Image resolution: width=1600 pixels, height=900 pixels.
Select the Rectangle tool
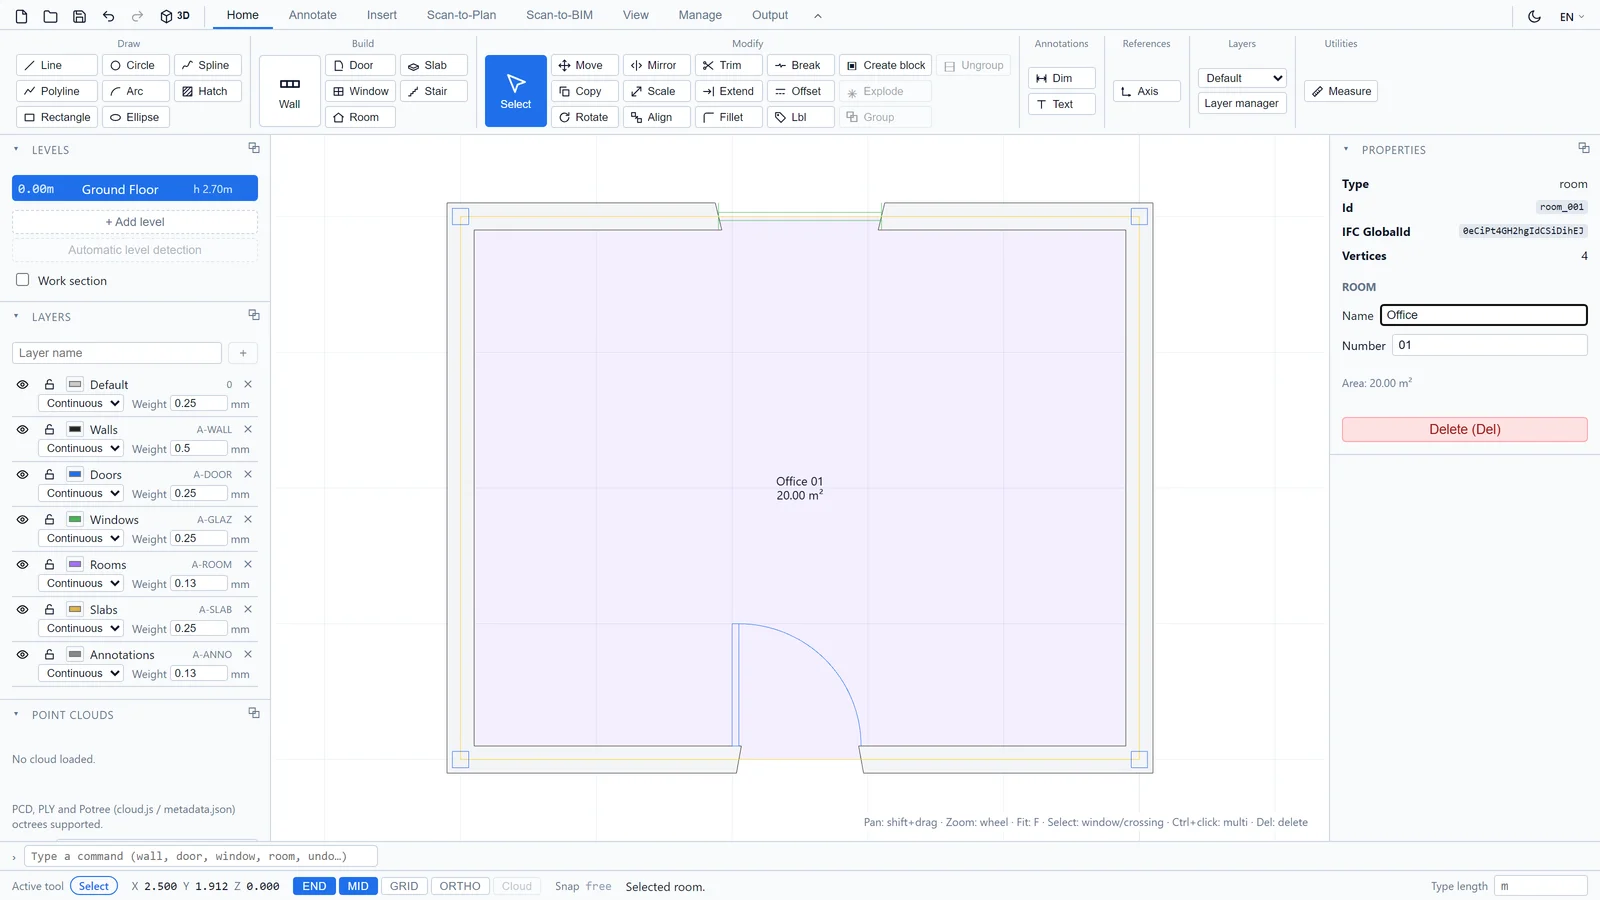(x=57, y=117)
